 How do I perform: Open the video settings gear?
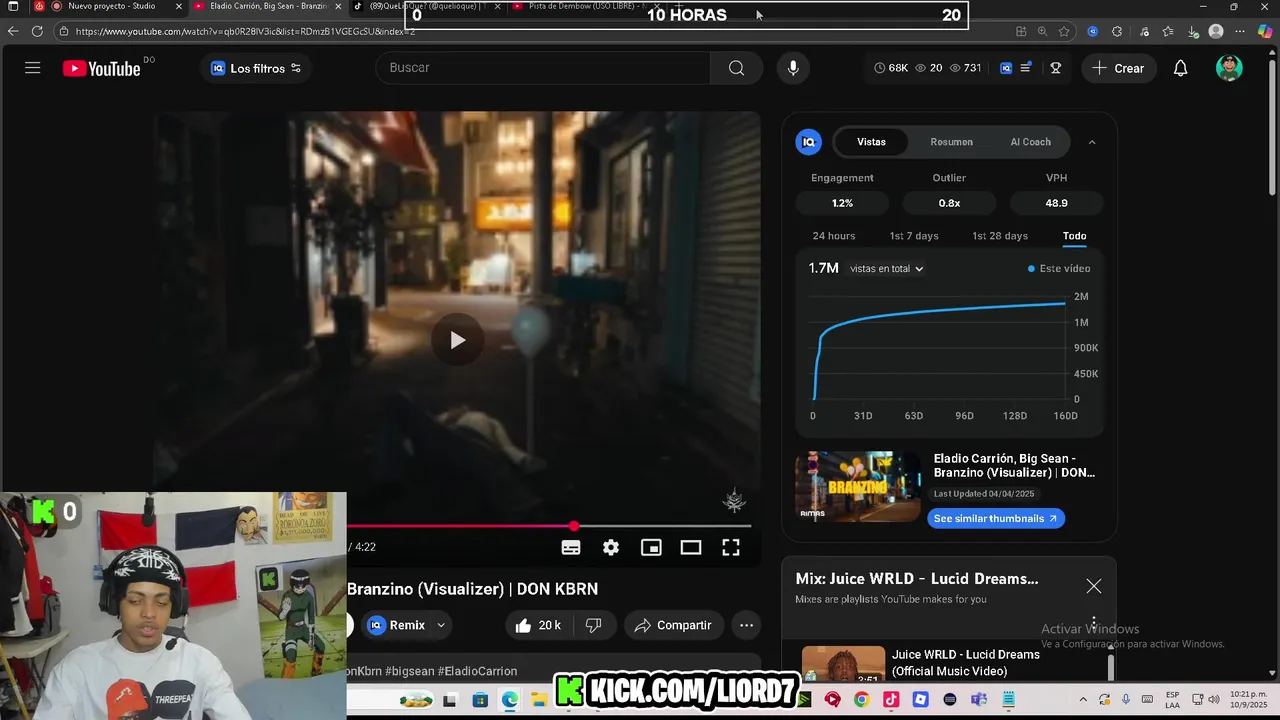[x=611, y=547]
